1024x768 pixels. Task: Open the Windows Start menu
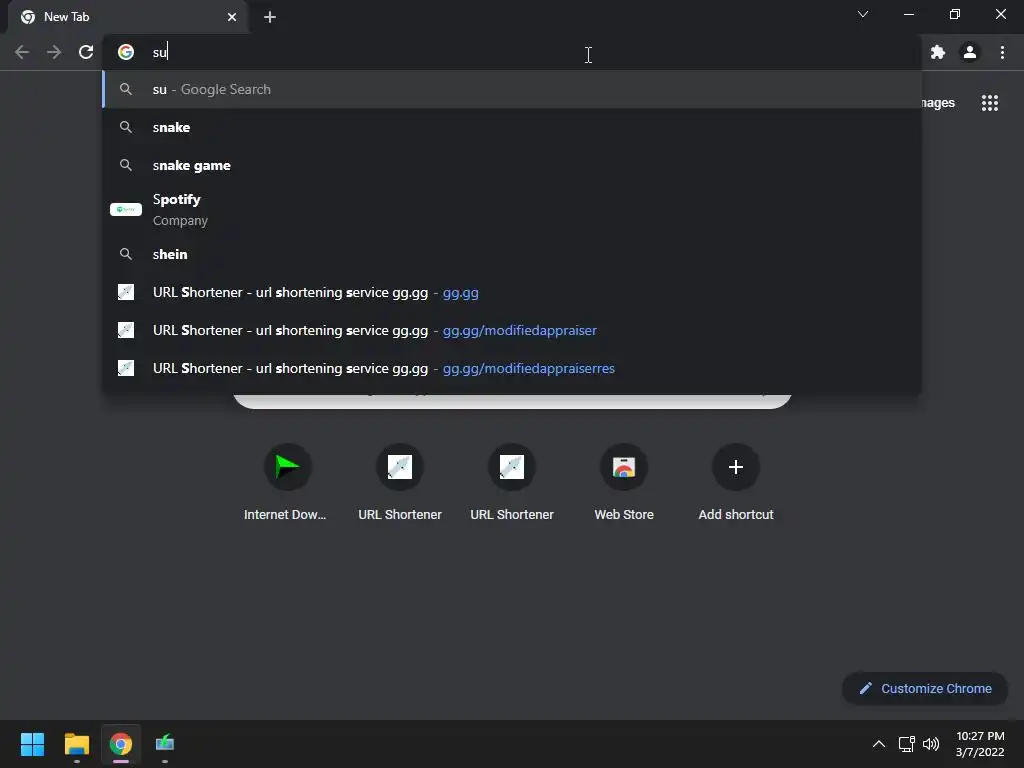(x=32, y=744)
